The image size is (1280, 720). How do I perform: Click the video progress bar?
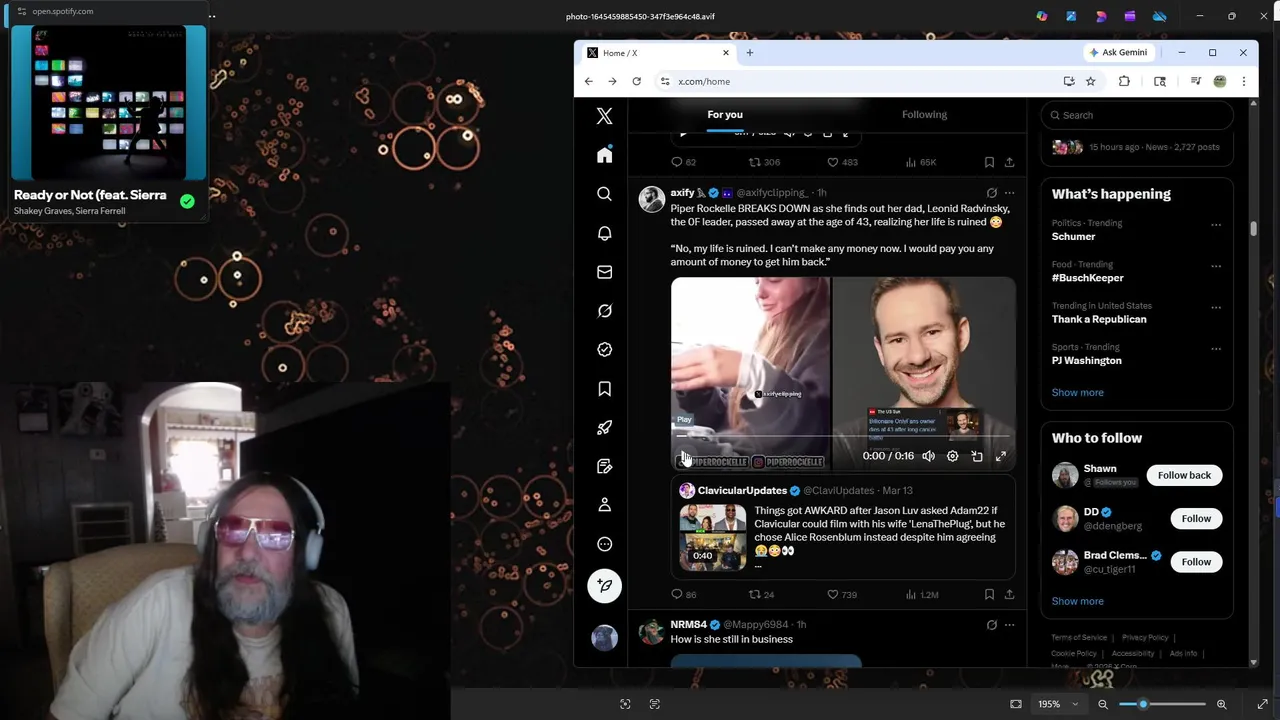tap(843, 436)
